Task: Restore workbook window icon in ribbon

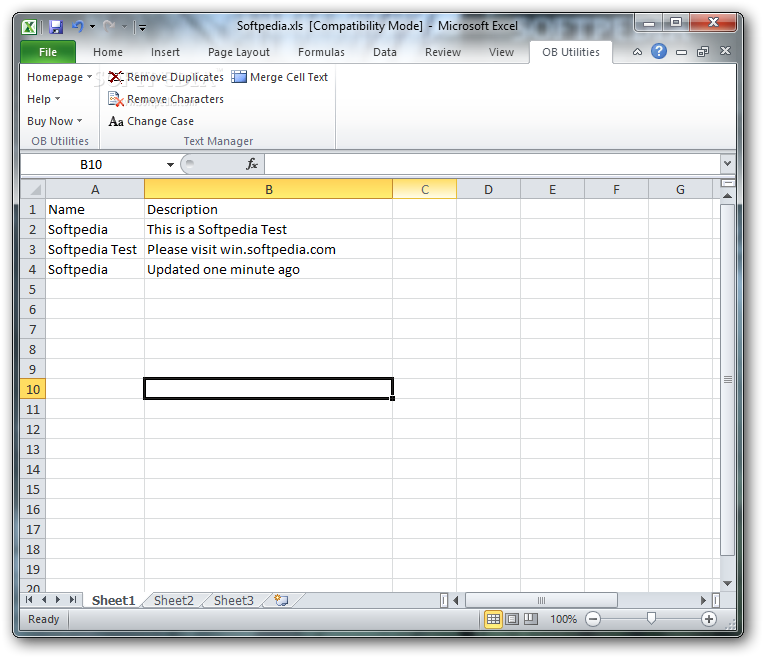Action: (x=703, y=52)
